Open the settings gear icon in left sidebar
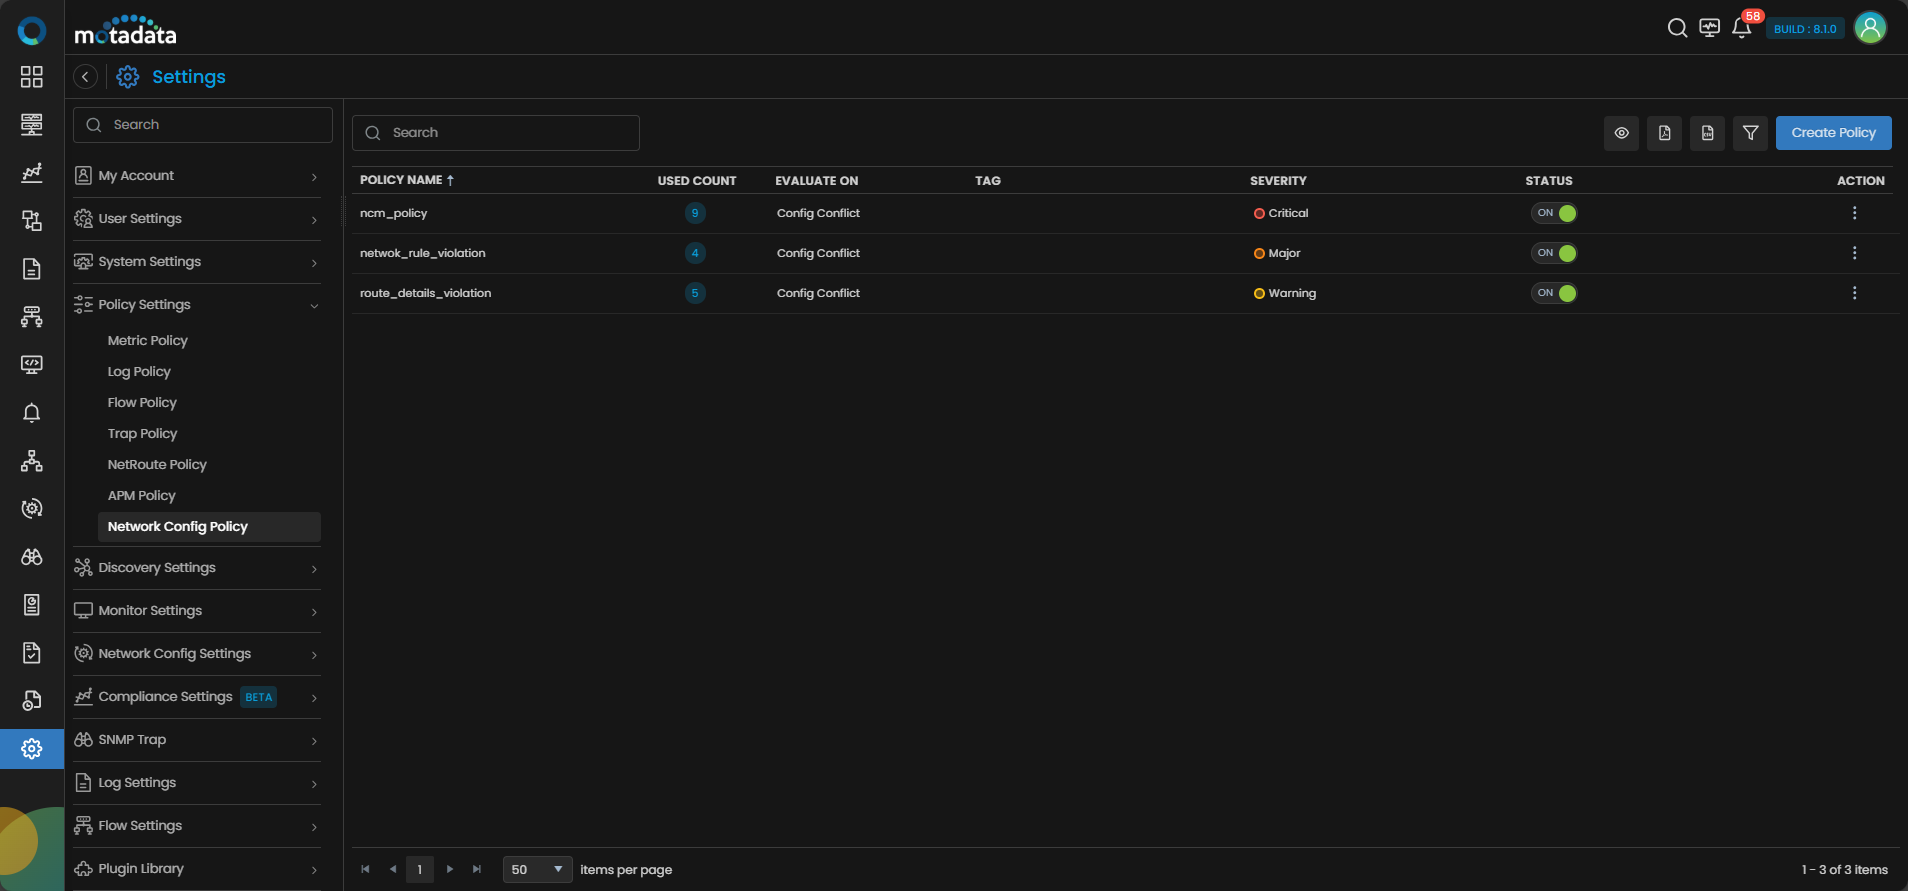 point(32,749)
